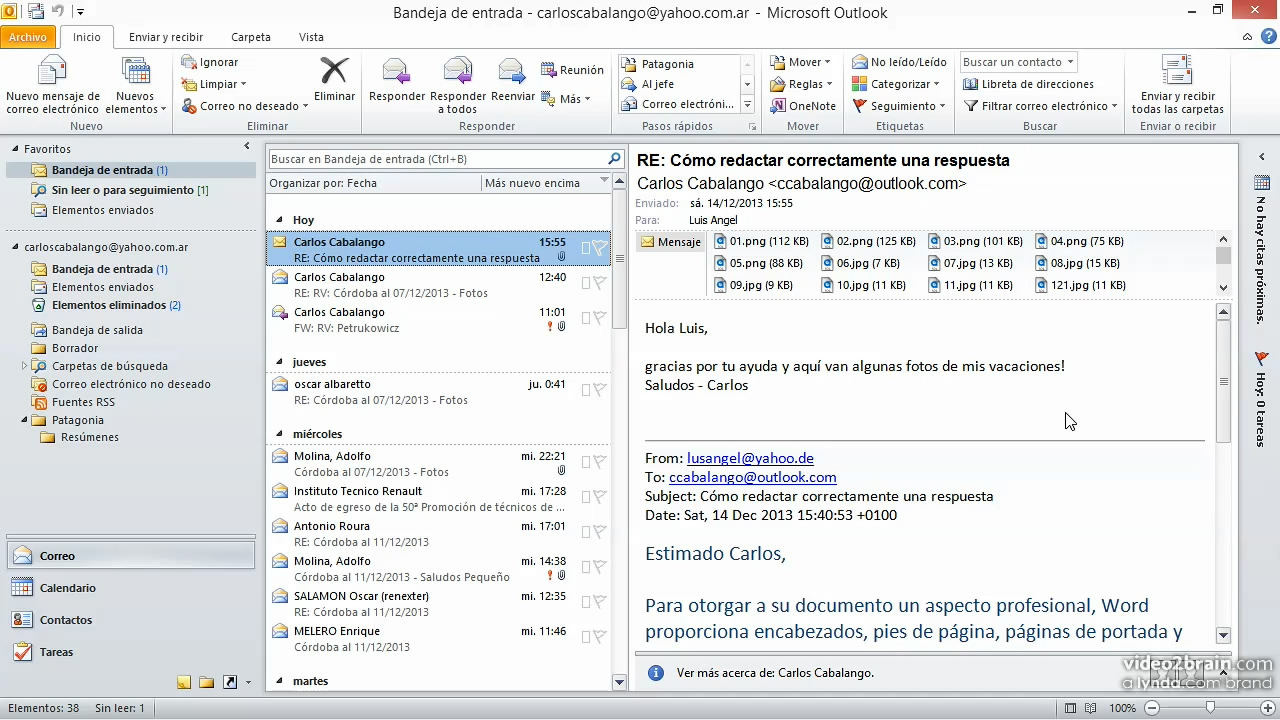Create a new email with Nuevo mensaje de correo electrónico

[x=52, y=86]
